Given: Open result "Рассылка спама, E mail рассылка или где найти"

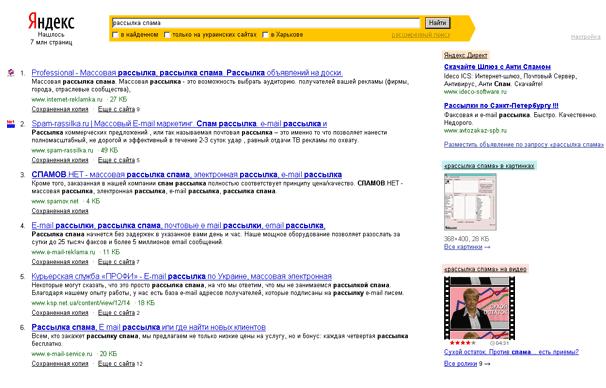Looking at the screenshot, I should click(149, 327).
